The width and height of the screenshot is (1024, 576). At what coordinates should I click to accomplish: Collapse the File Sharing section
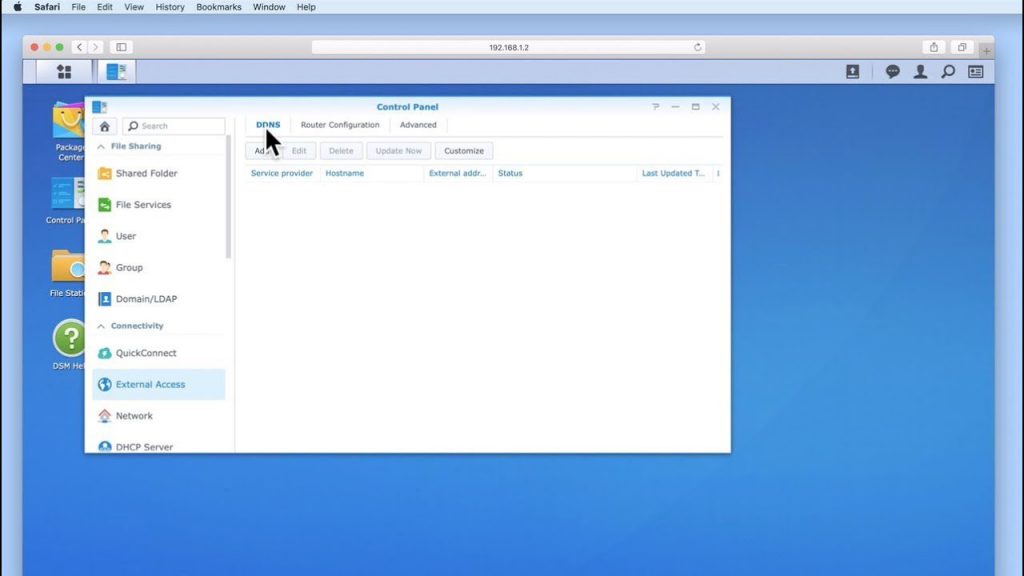tap(101, 147)
